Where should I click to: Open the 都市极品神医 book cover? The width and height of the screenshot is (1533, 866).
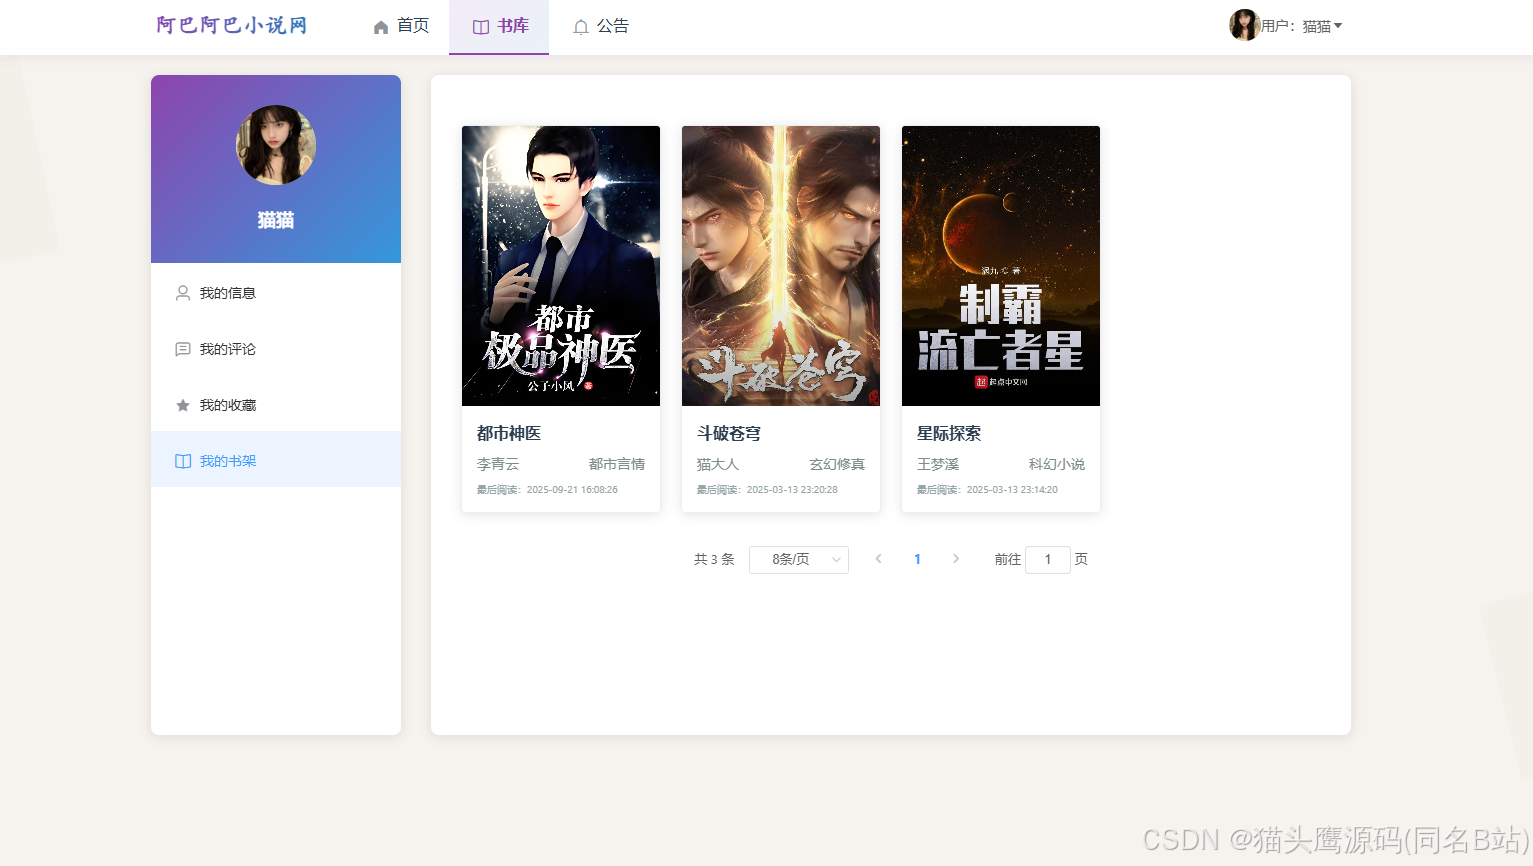(561, 266)
